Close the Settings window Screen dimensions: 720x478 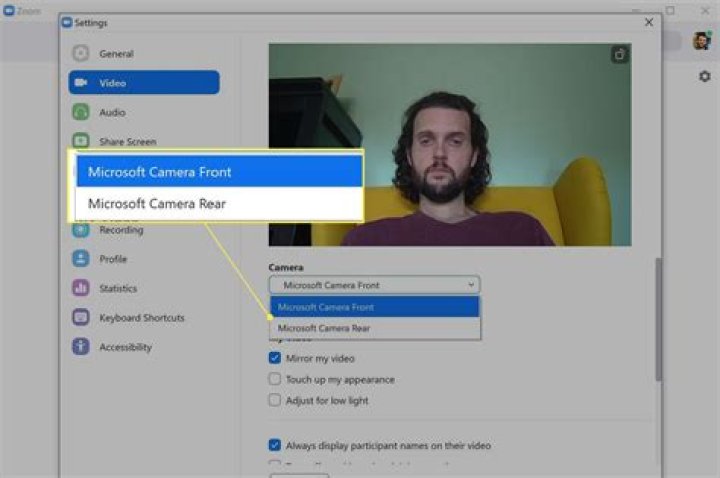pos(649,22)
